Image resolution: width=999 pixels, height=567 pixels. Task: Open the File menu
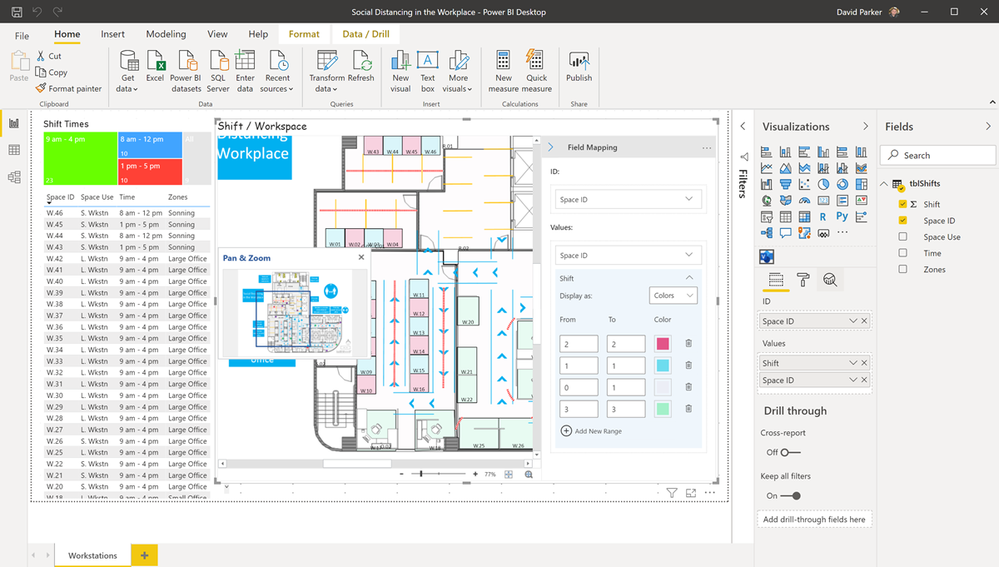point(22,36)
